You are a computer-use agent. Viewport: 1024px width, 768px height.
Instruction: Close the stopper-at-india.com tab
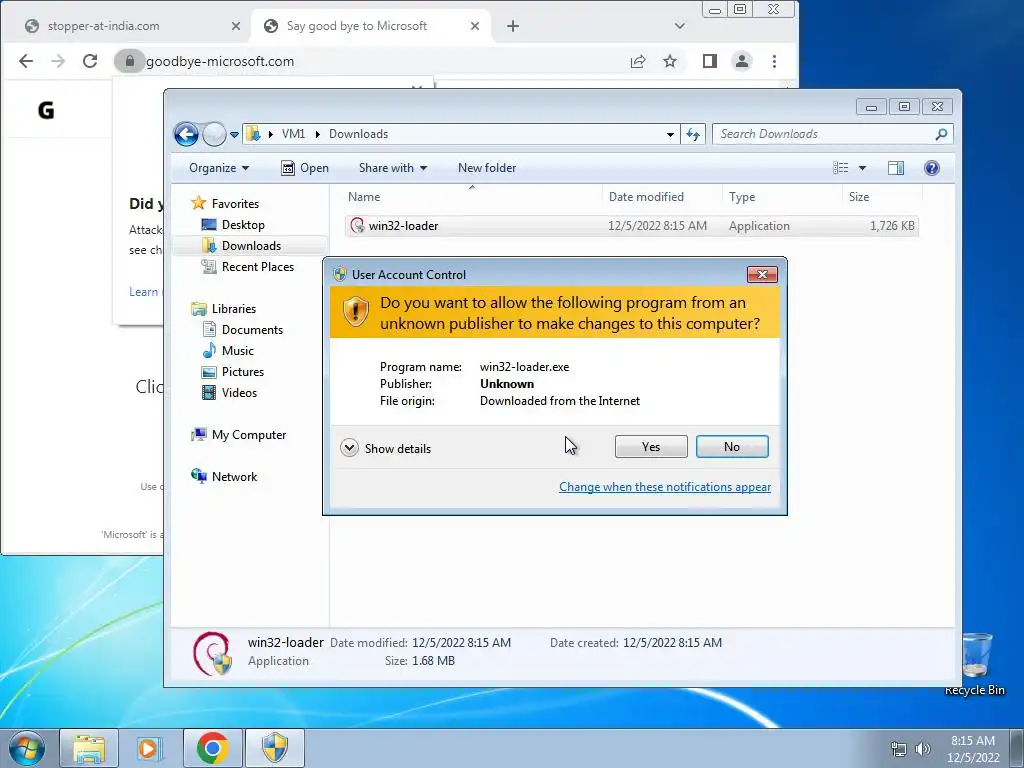[x=236, y=26]
